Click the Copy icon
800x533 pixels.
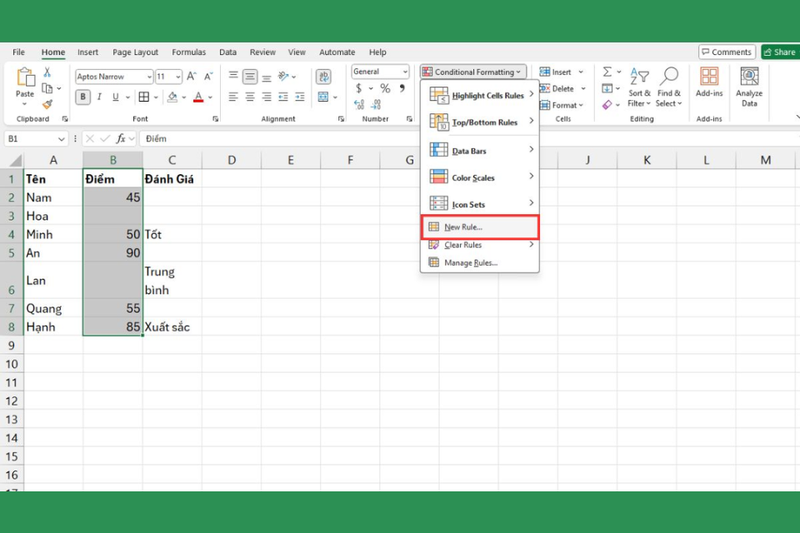pos(47,88)
